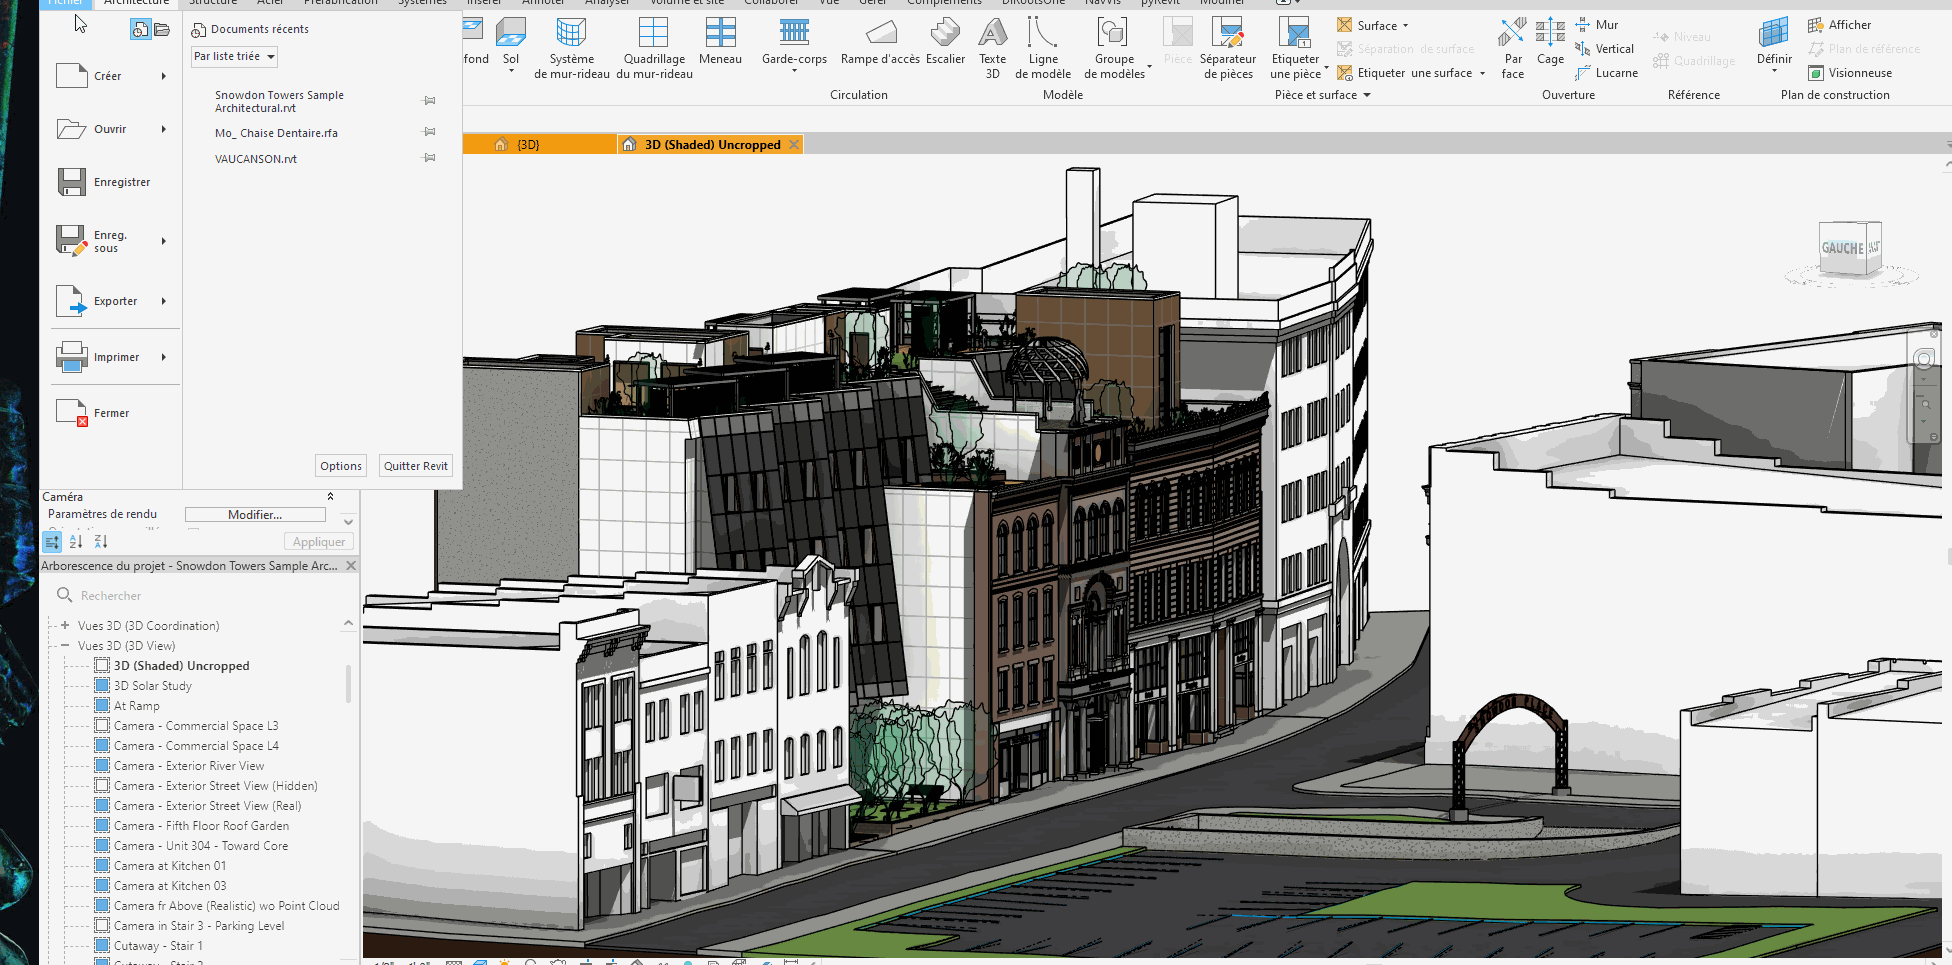This screenshot has height=965, width=1952.
Task: Click the project browser vertical scrollbar
Action: point(348,685)
